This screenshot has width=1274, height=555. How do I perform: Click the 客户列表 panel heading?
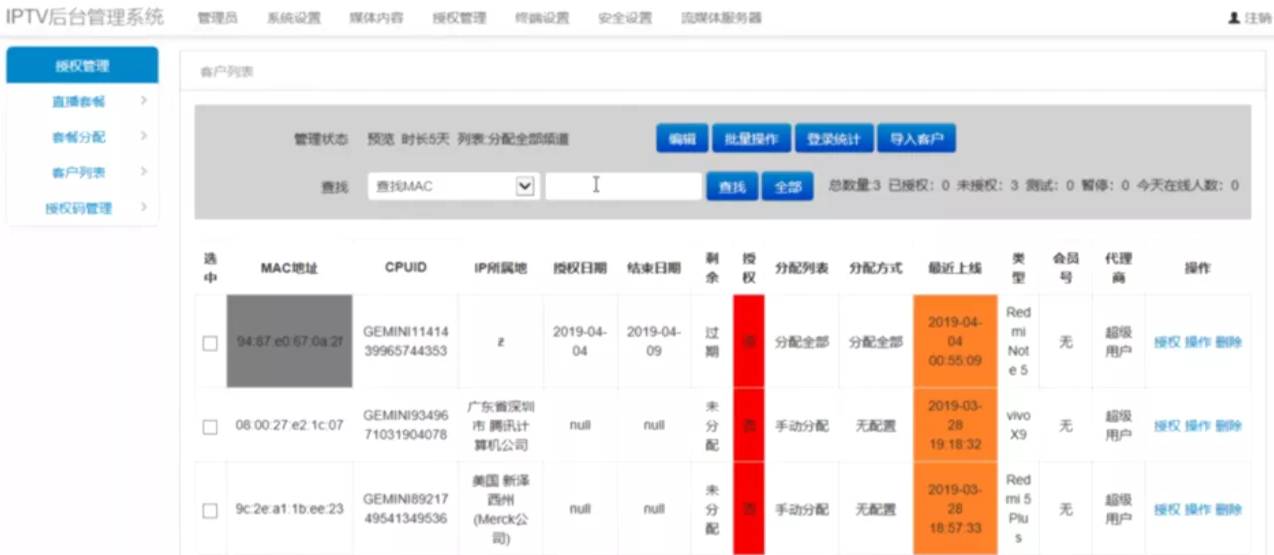point(226,72)
